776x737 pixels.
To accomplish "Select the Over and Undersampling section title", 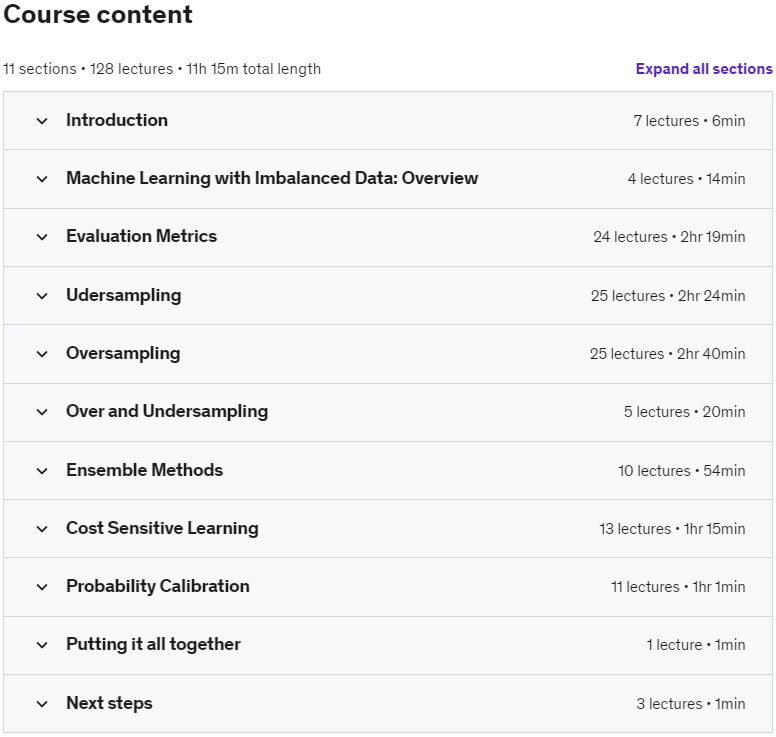I will [167, 411].
